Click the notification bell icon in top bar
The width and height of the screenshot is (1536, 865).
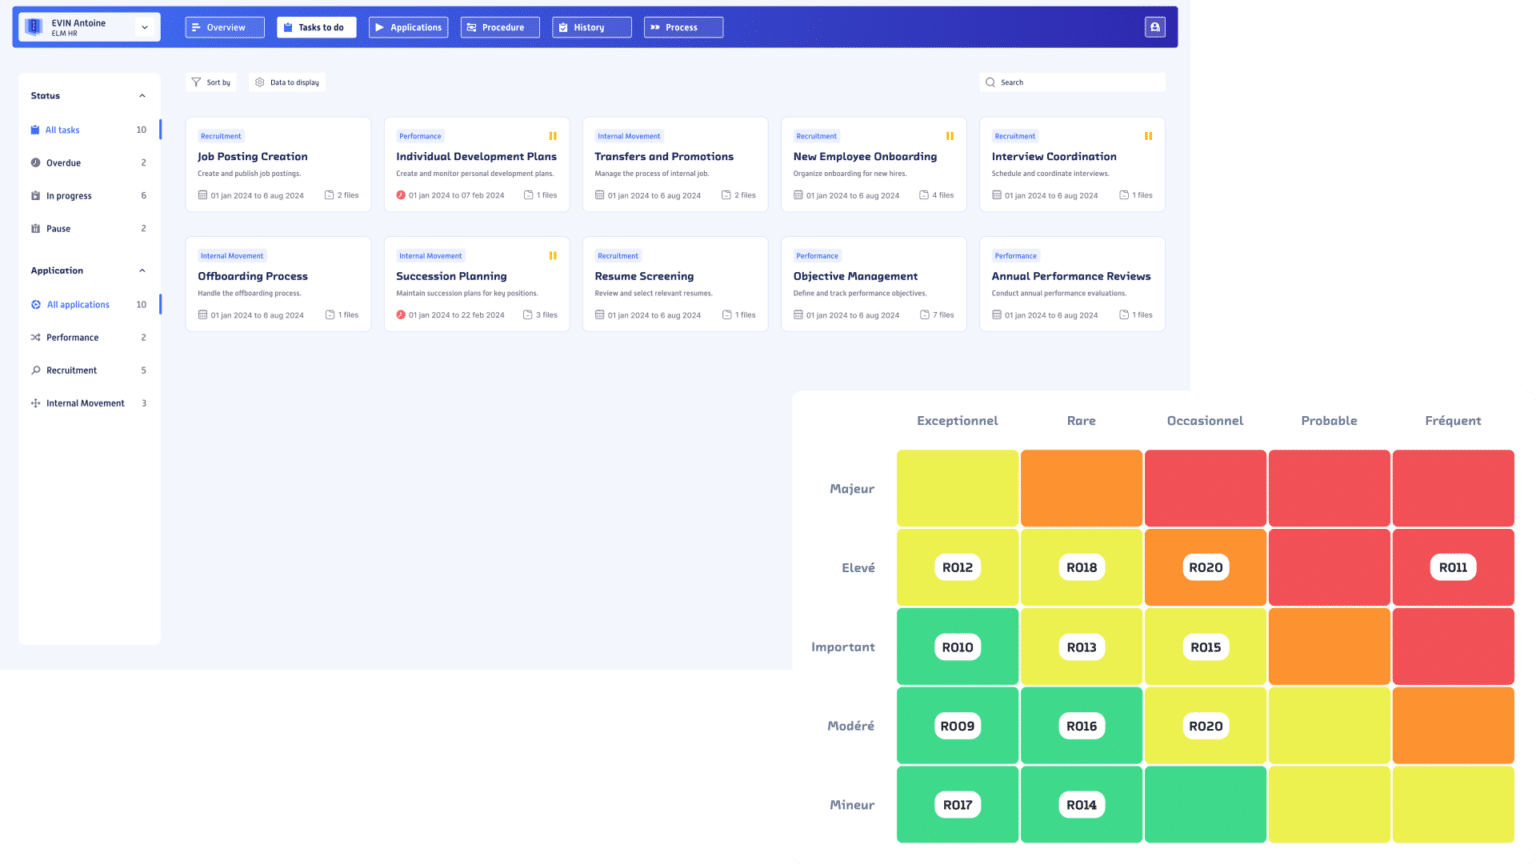[1155, 27]
